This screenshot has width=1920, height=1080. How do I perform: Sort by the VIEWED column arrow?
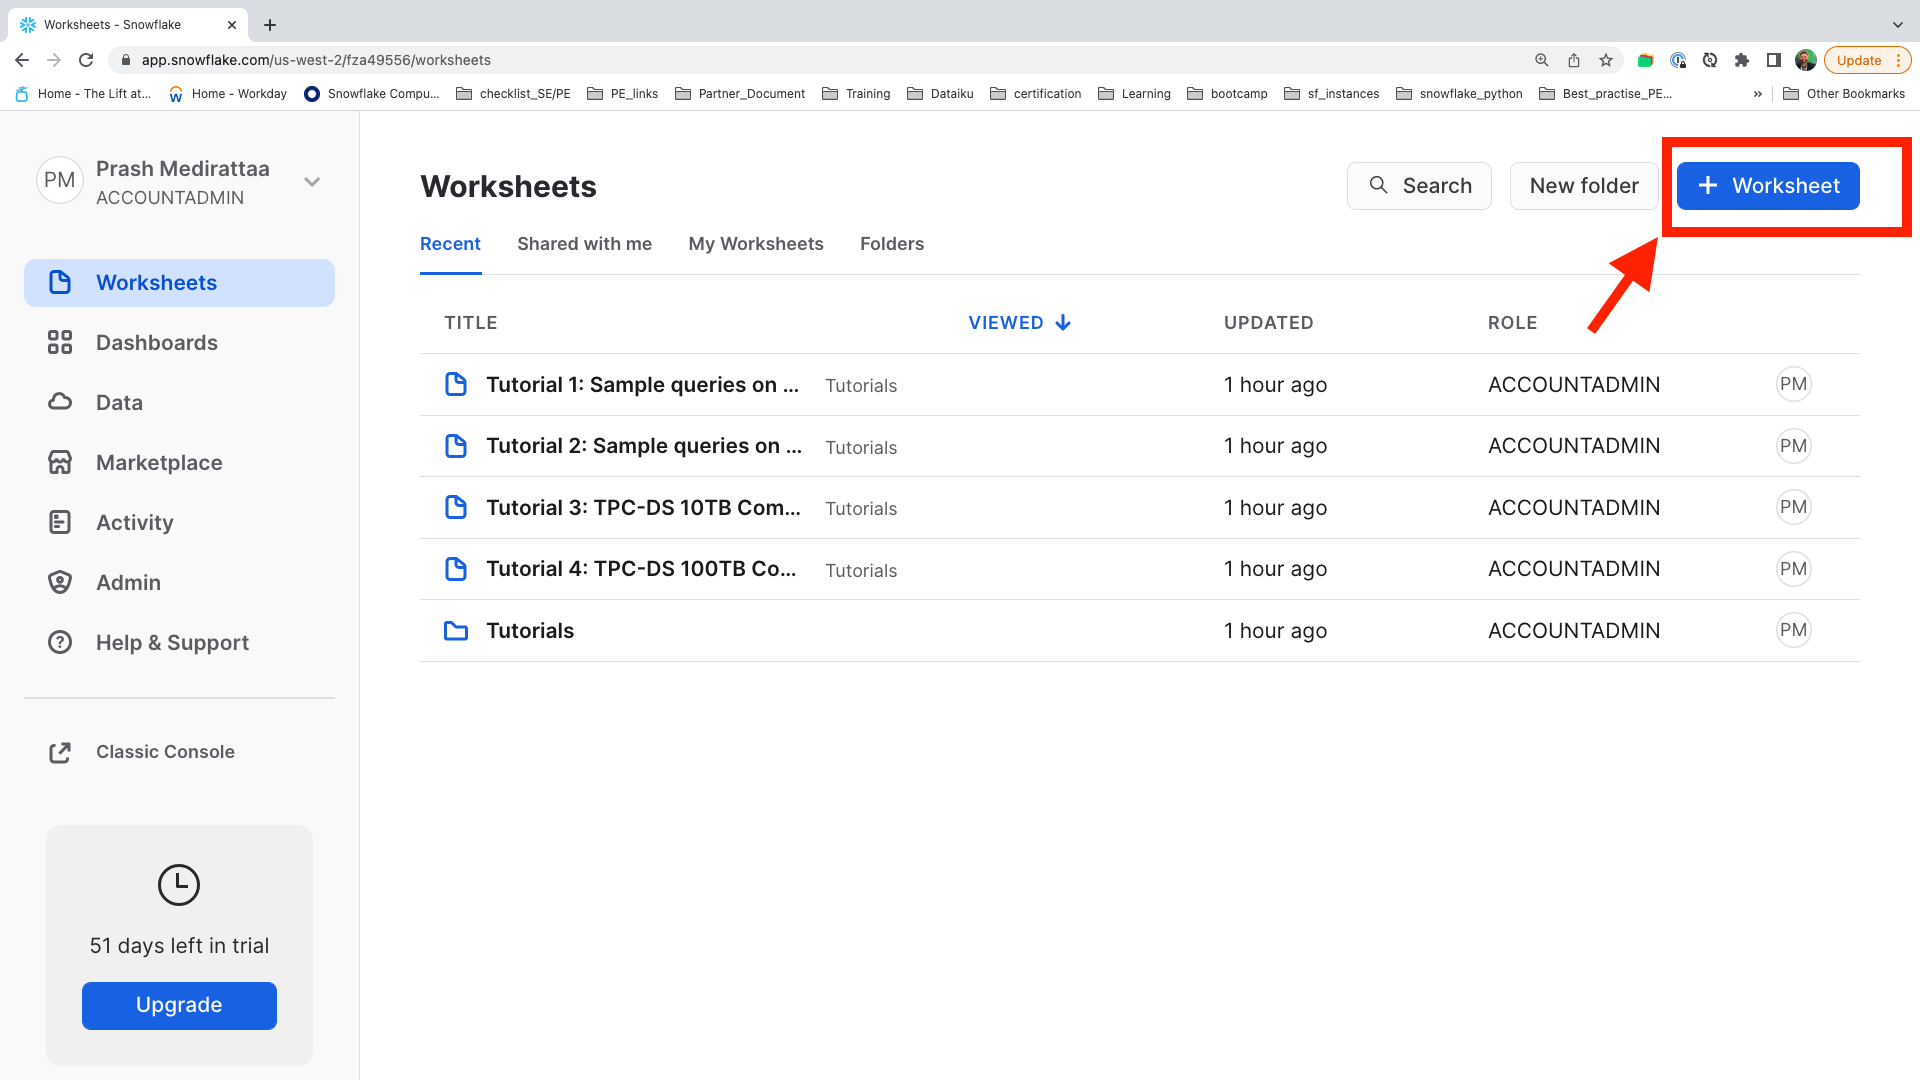click(x=1063, y=323)
